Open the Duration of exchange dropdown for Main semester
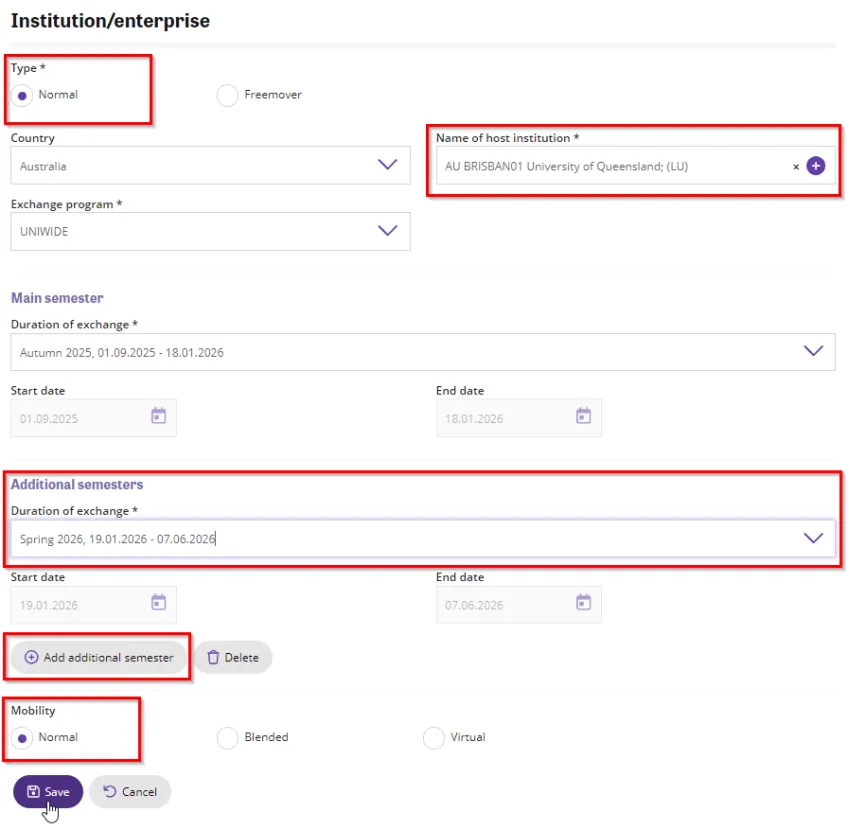This screenshot has width=848, height=830. coord(811,351)
